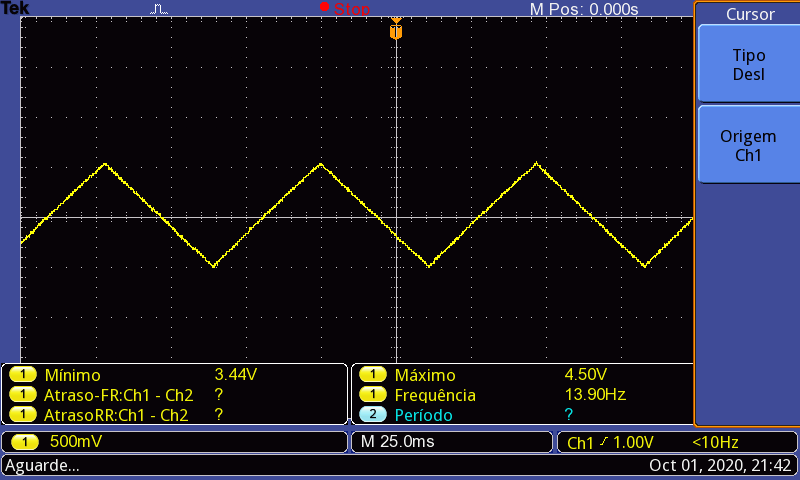Viewport: 800px width, 480px height.
Task: Click the Tek logo
Action: [x=15, y=8]
